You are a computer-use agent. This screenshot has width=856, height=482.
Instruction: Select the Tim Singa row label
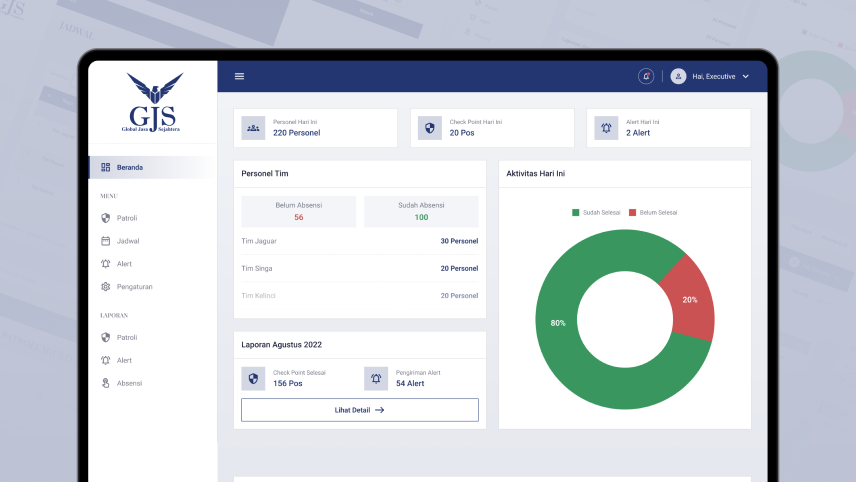click(x=257, y=268)
